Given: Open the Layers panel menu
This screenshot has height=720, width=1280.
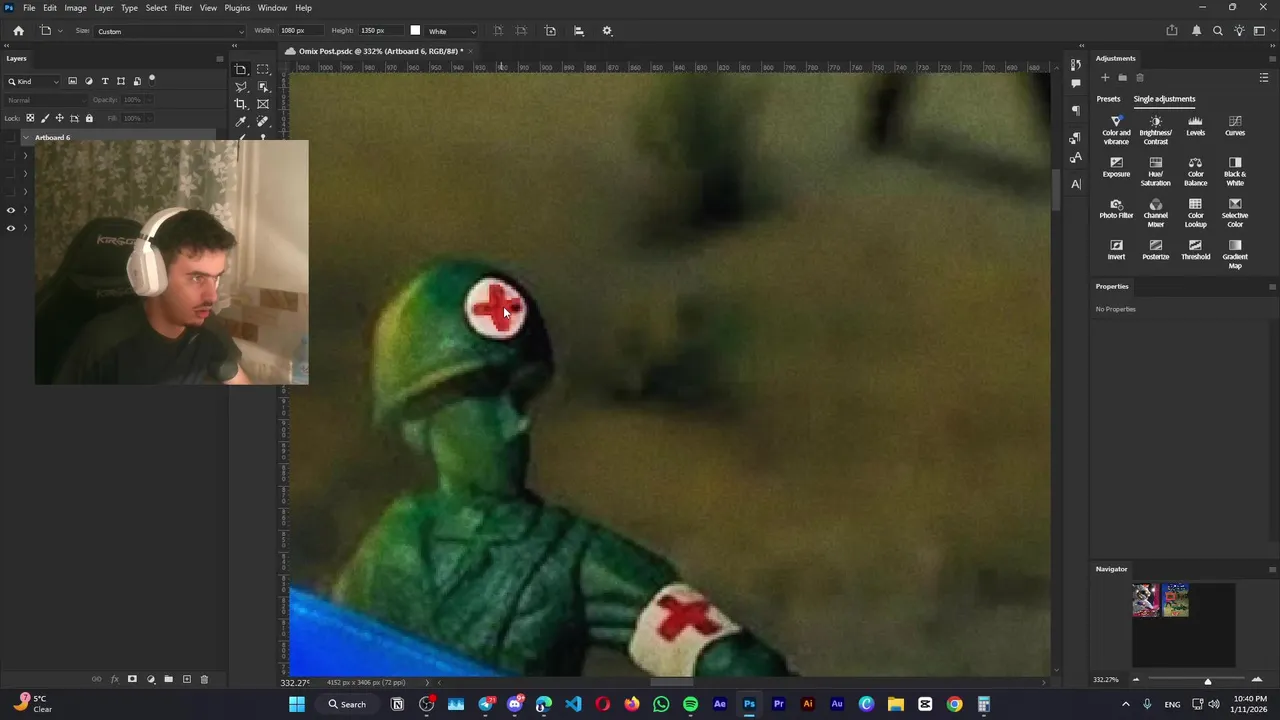Looking at the screenshot, I should [219, 58].
